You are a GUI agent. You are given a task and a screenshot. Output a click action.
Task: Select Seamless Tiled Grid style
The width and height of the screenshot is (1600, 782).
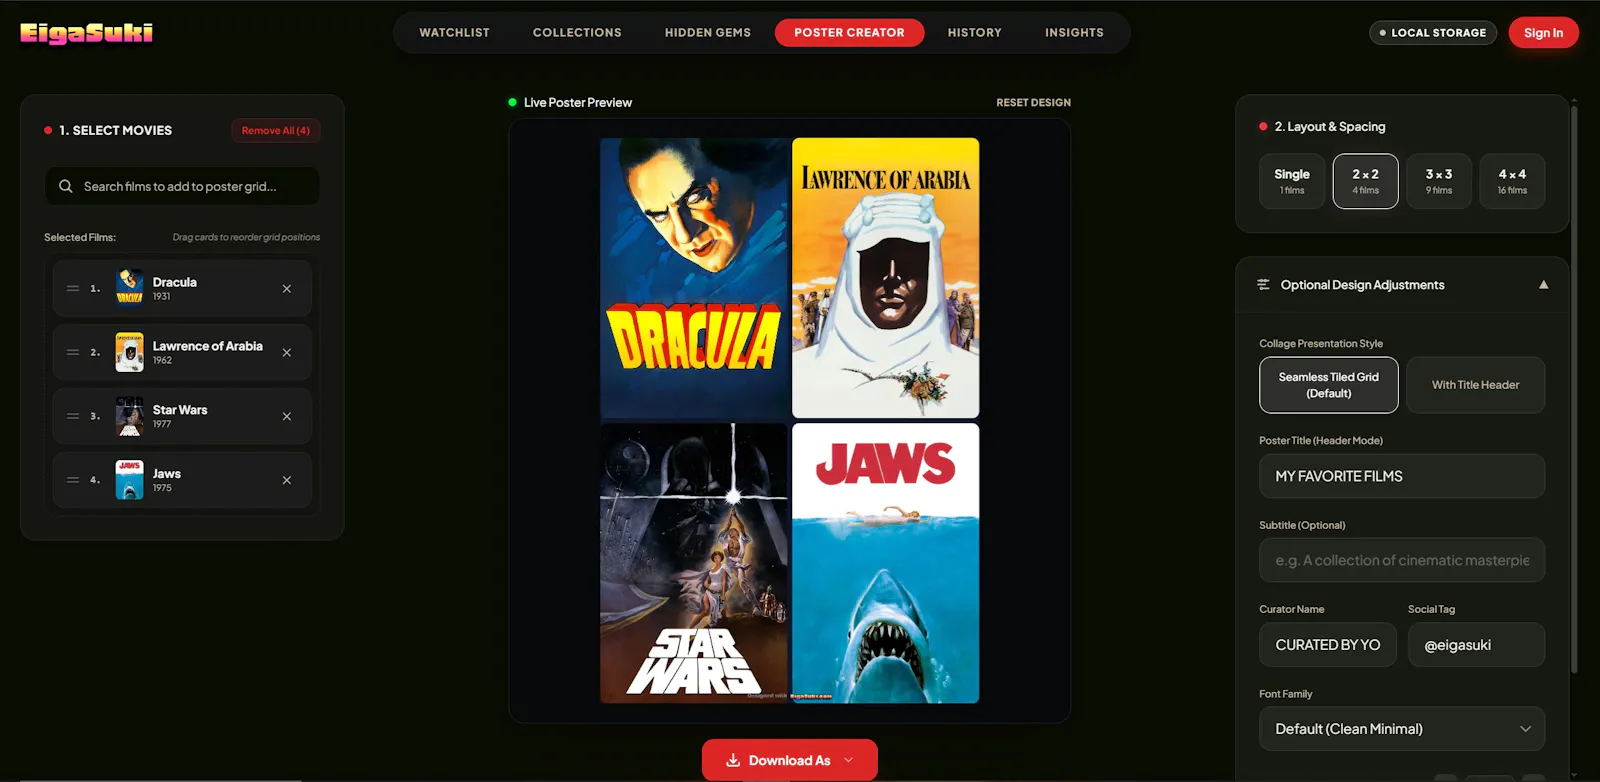coord(1329,385)
